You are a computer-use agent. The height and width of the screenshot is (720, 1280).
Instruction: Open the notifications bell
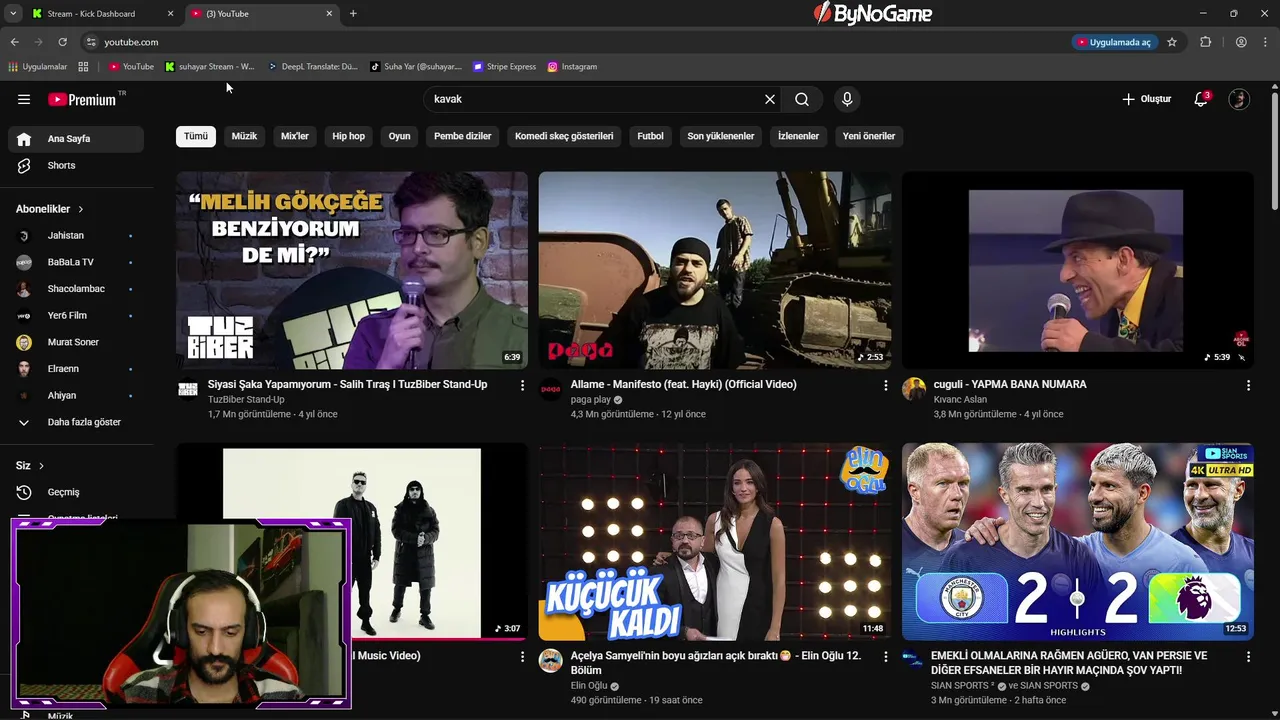[1201, 99]
